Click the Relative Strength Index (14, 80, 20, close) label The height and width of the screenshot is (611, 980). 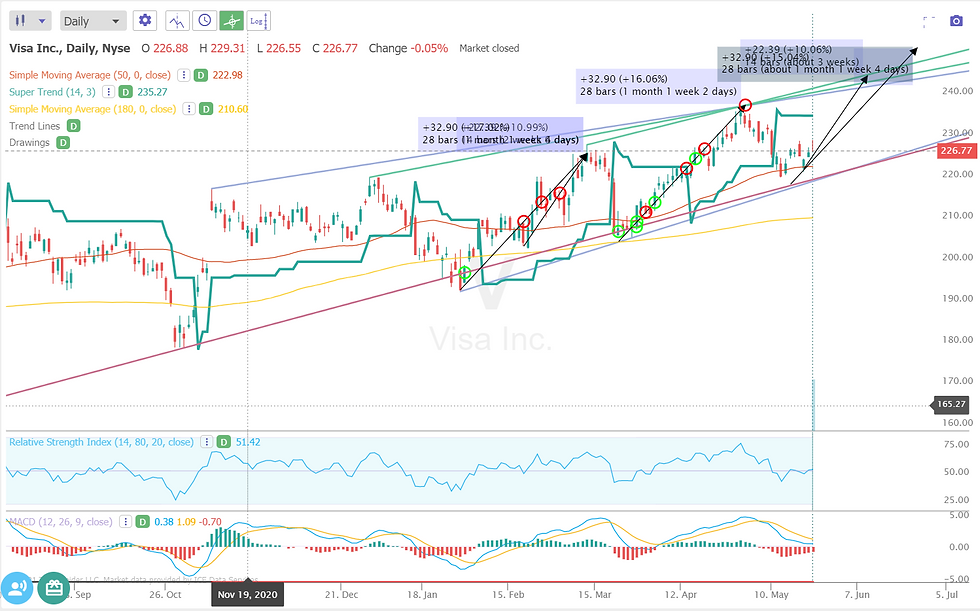(x=101, y=442)
